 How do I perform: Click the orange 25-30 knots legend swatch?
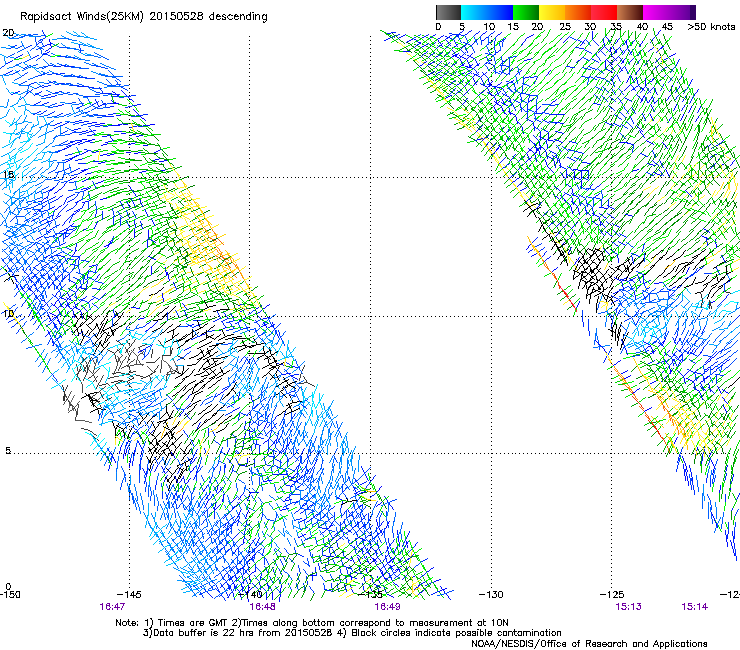coord(578,12)
